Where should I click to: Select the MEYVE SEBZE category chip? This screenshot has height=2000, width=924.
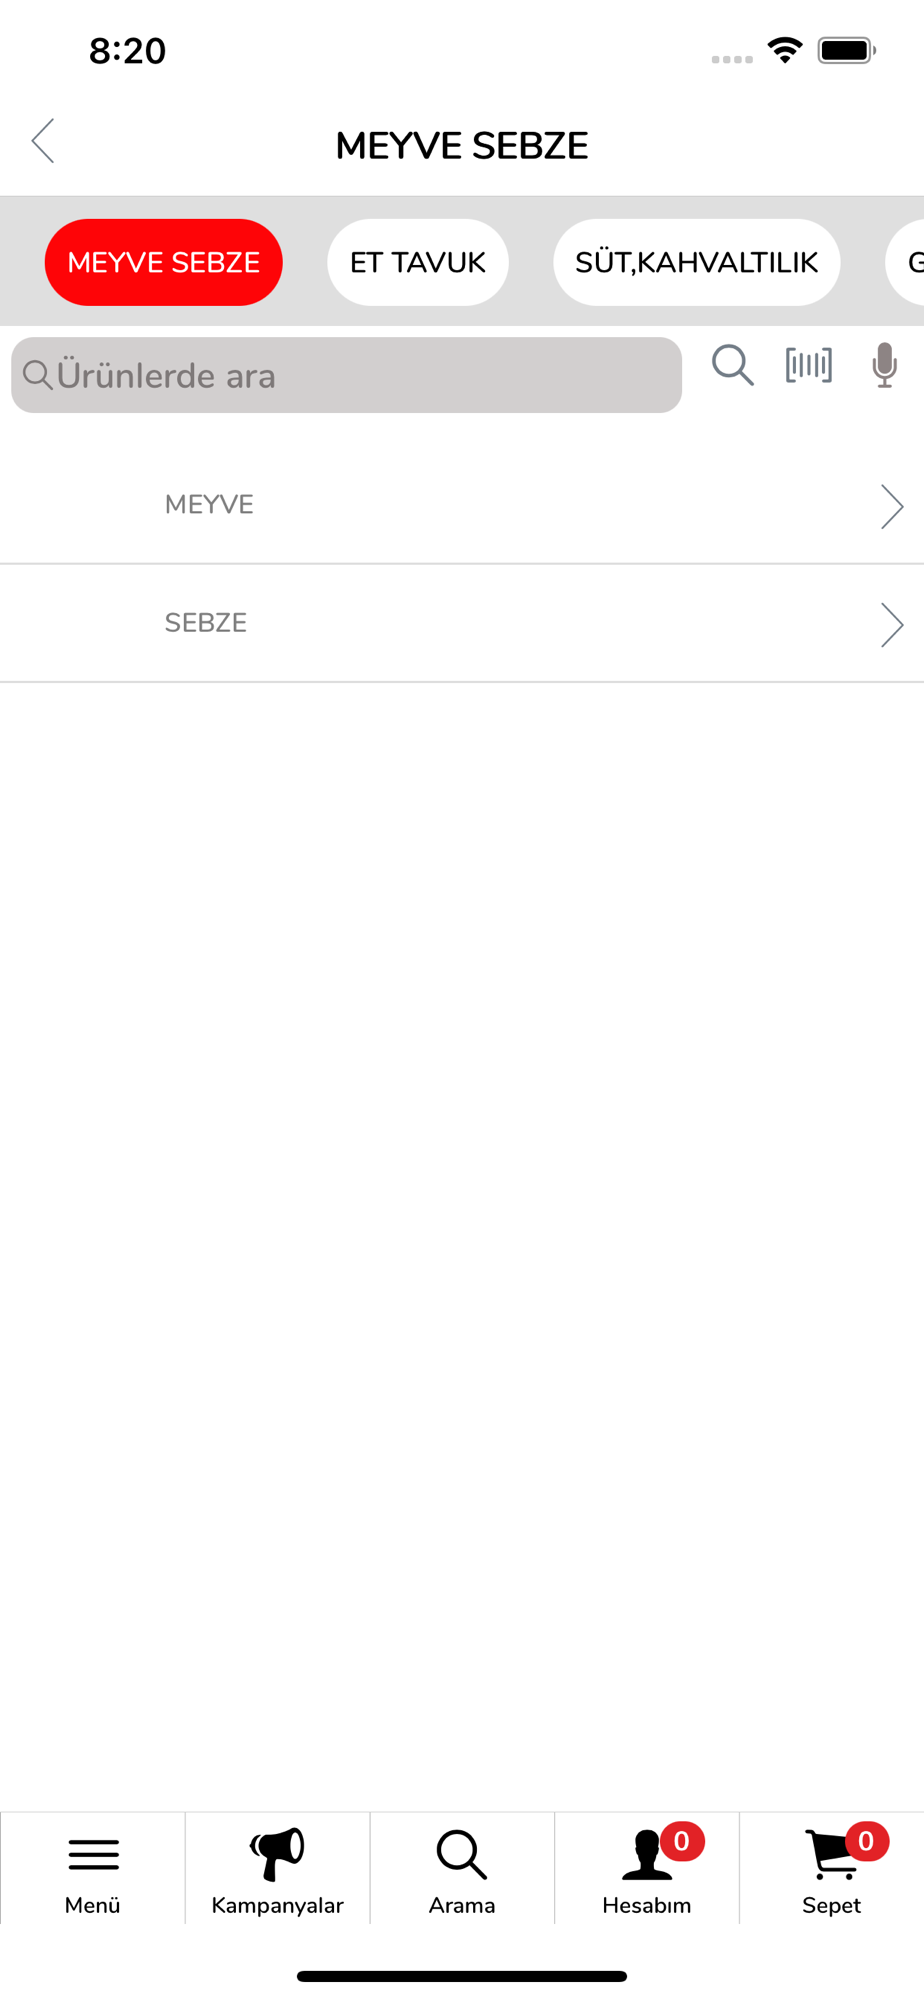[x=164, y=262]
